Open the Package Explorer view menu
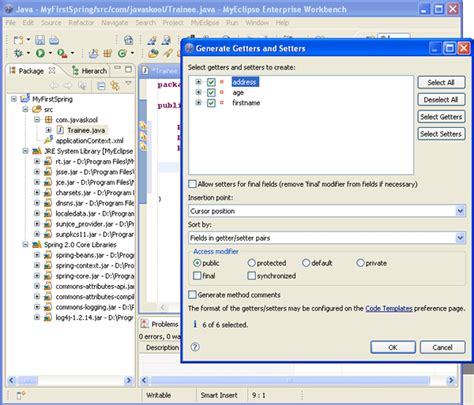474x405 pixels. (x=129, y=83)
